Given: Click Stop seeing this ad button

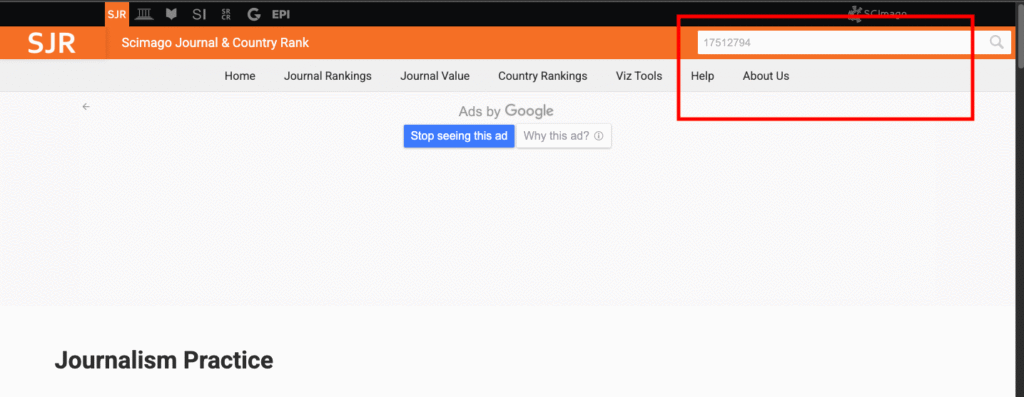Looking at the screenshot, I should pyautogui.click(x=459, y=136).
